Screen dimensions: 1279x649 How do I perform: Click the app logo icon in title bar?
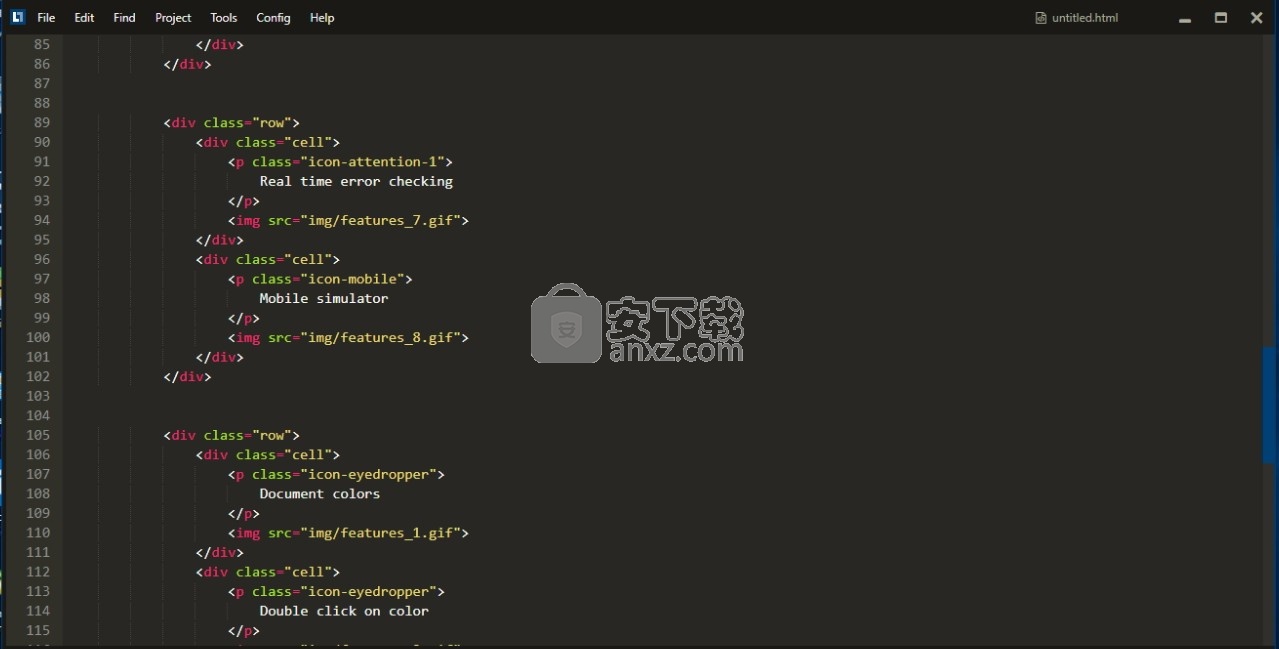(17, 17)
